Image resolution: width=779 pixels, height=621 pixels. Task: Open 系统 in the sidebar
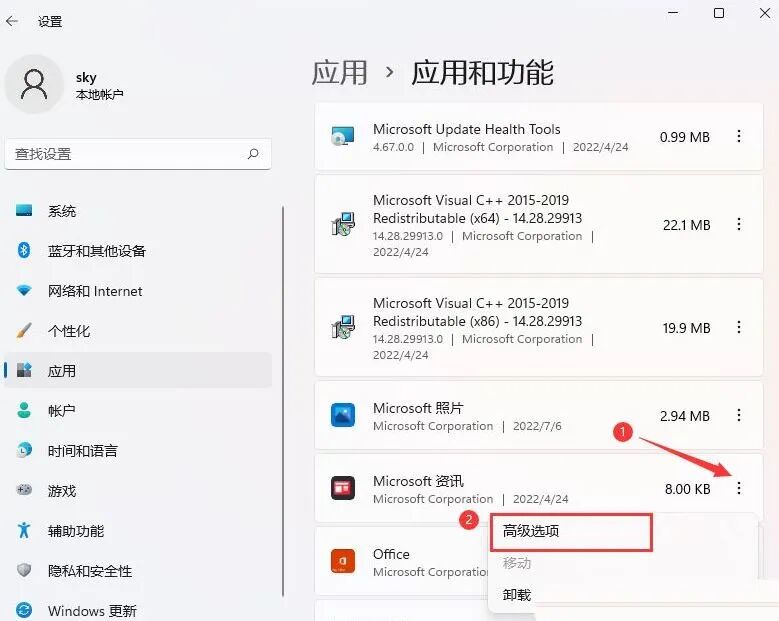[x=138, y=211]
